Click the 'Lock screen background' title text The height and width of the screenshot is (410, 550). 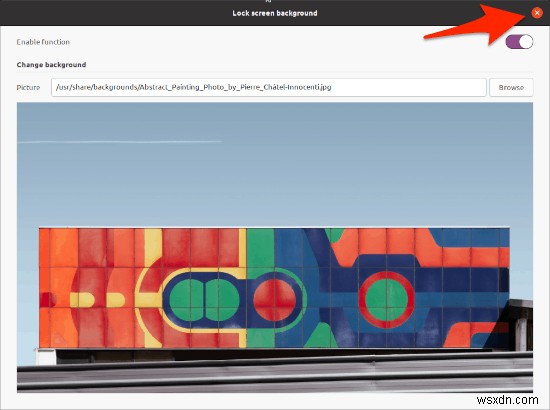point(275,13)
